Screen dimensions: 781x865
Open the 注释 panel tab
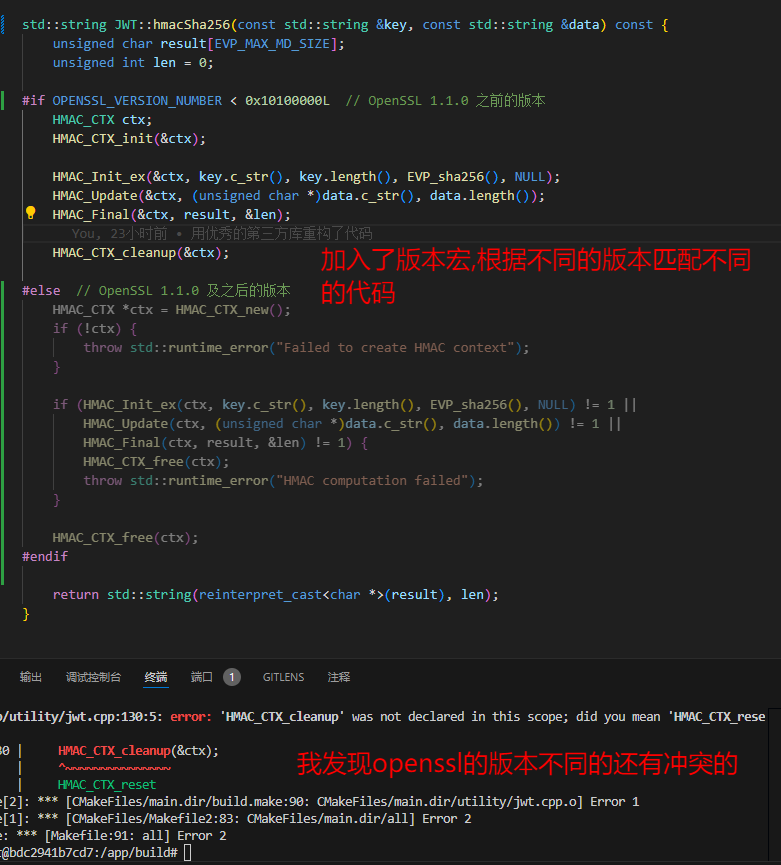339,677
